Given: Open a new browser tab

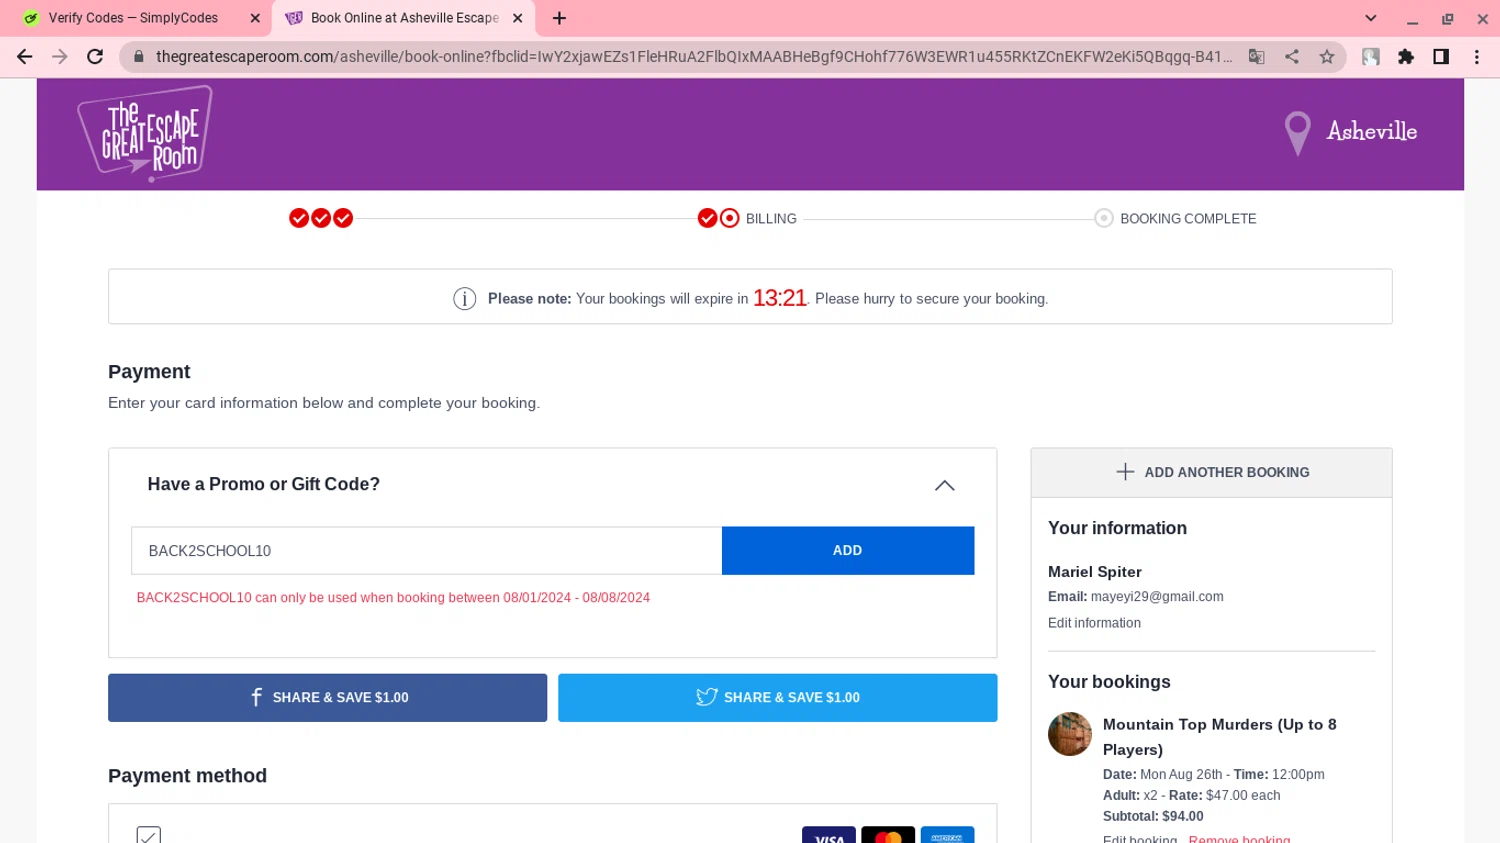Looking at the screenshot, I should [559, 18].
